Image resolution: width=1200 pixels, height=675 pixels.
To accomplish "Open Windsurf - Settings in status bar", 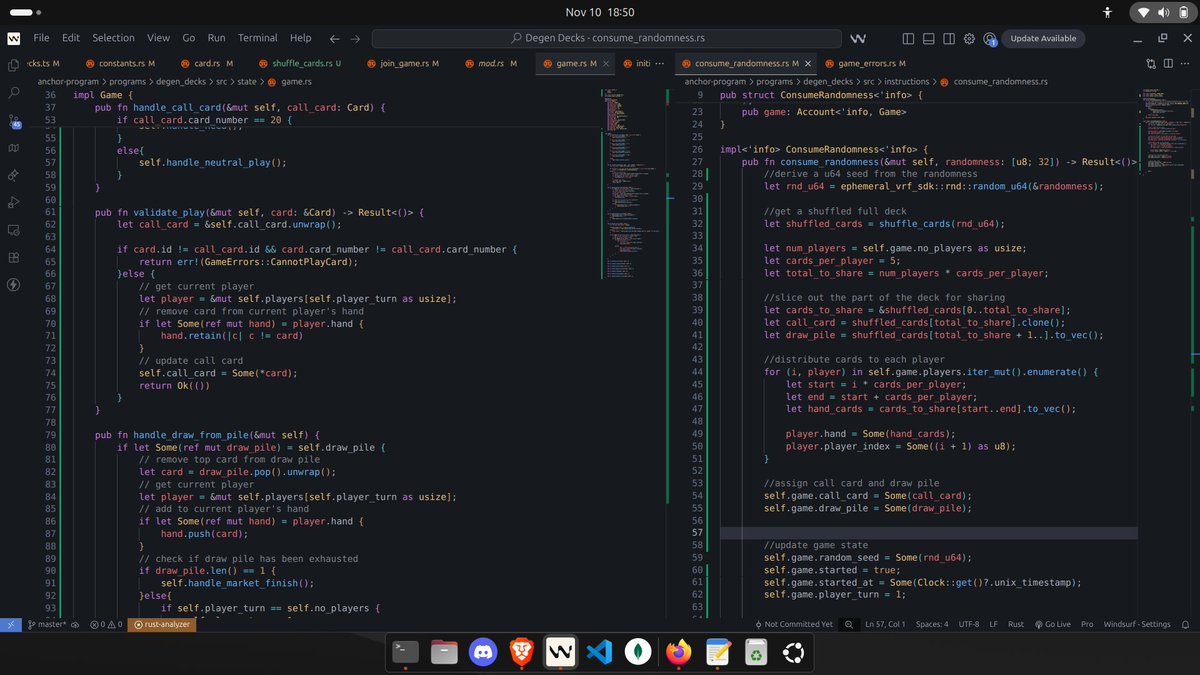I will 1137,624.
